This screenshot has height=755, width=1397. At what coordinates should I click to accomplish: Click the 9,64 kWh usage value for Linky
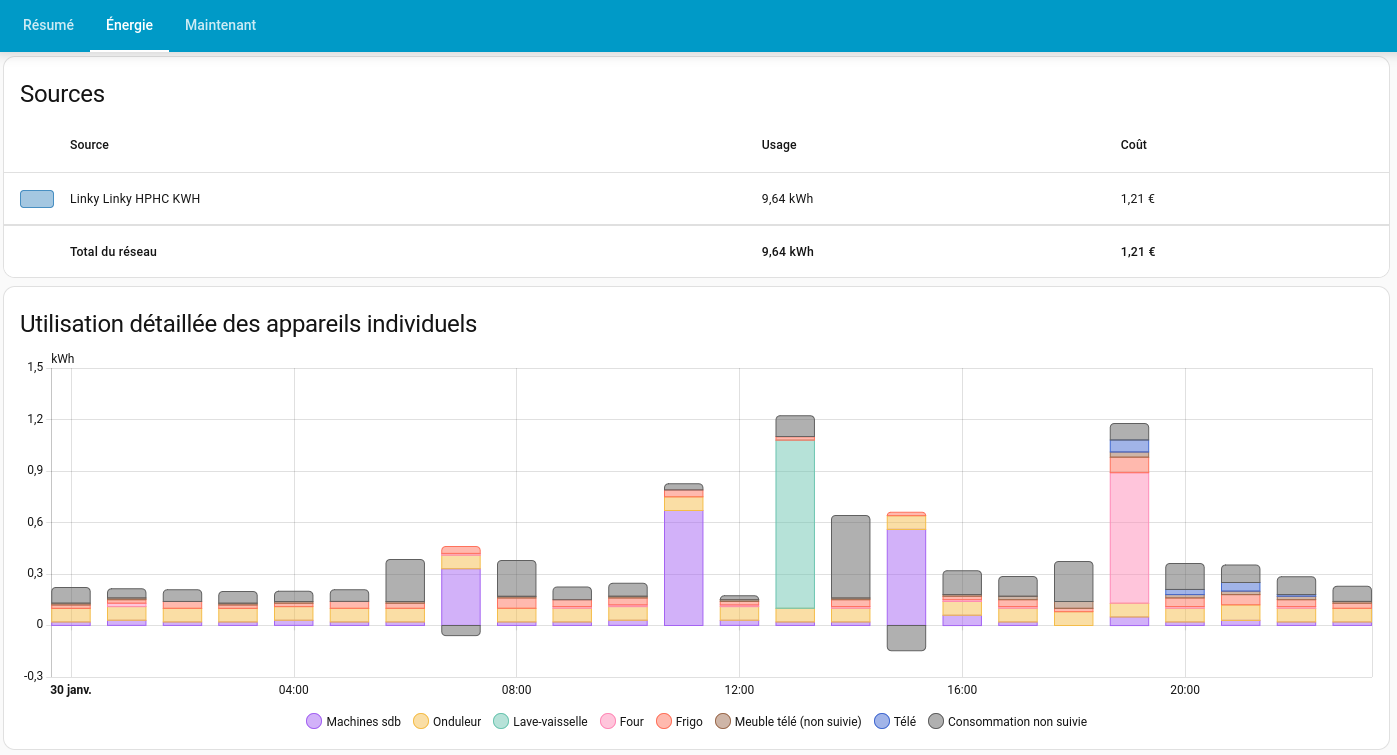coord(787,199)
